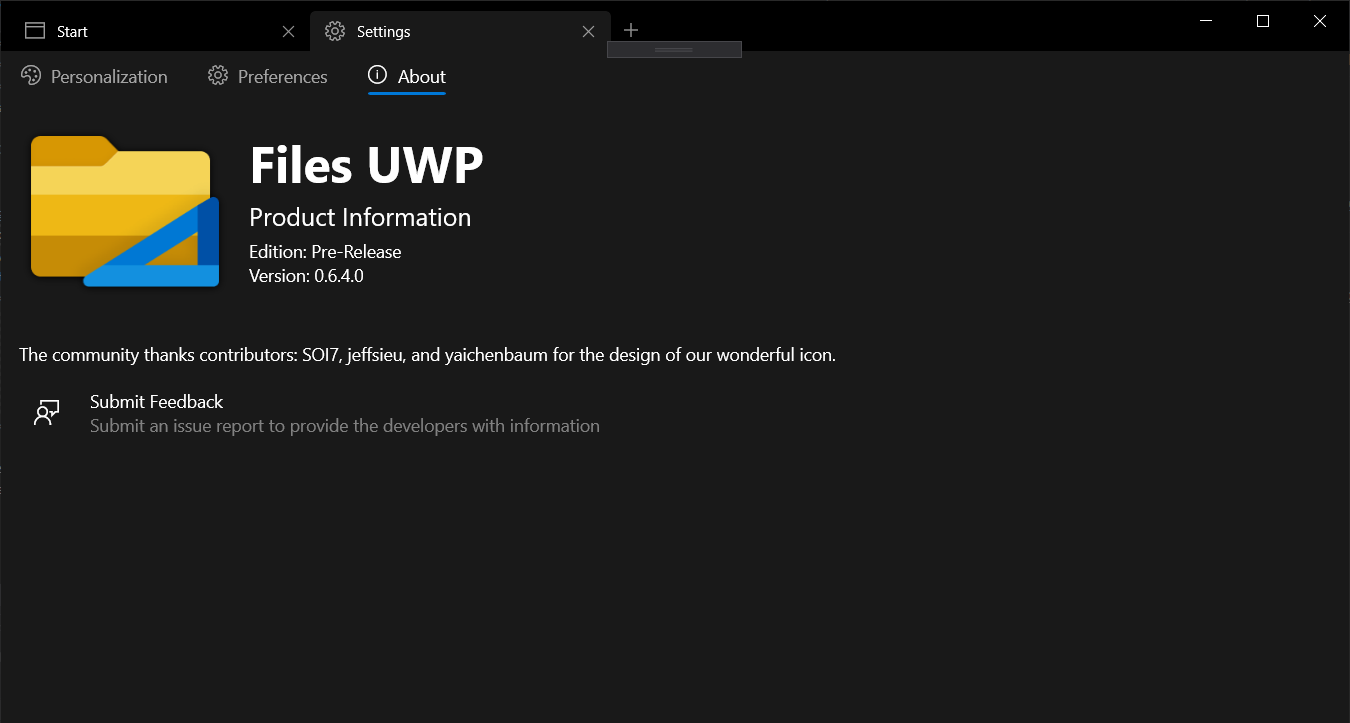Image resolution: width=1350 pixels, height=723 pixels.
Task: Click the Version: 0.6.4.0 text
Action: pos(306,276)
